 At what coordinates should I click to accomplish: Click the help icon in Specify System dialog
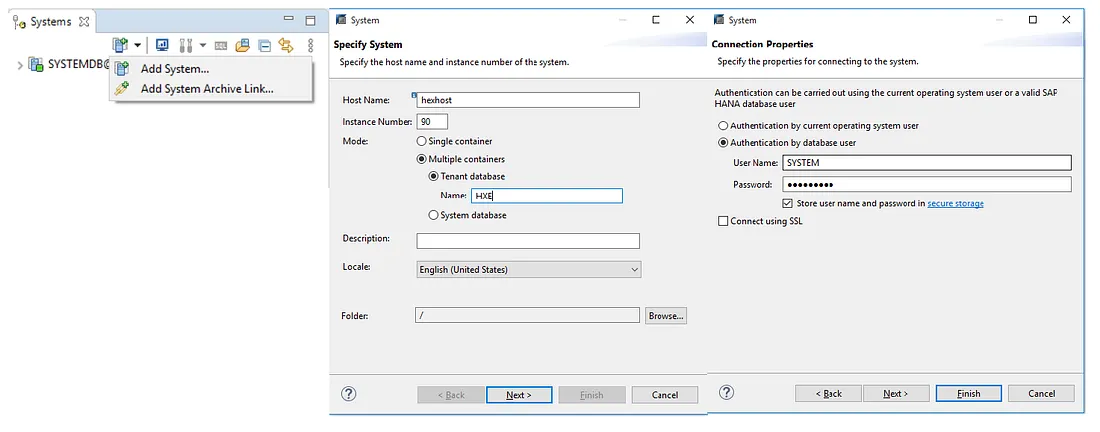click(x=349, y=393)
